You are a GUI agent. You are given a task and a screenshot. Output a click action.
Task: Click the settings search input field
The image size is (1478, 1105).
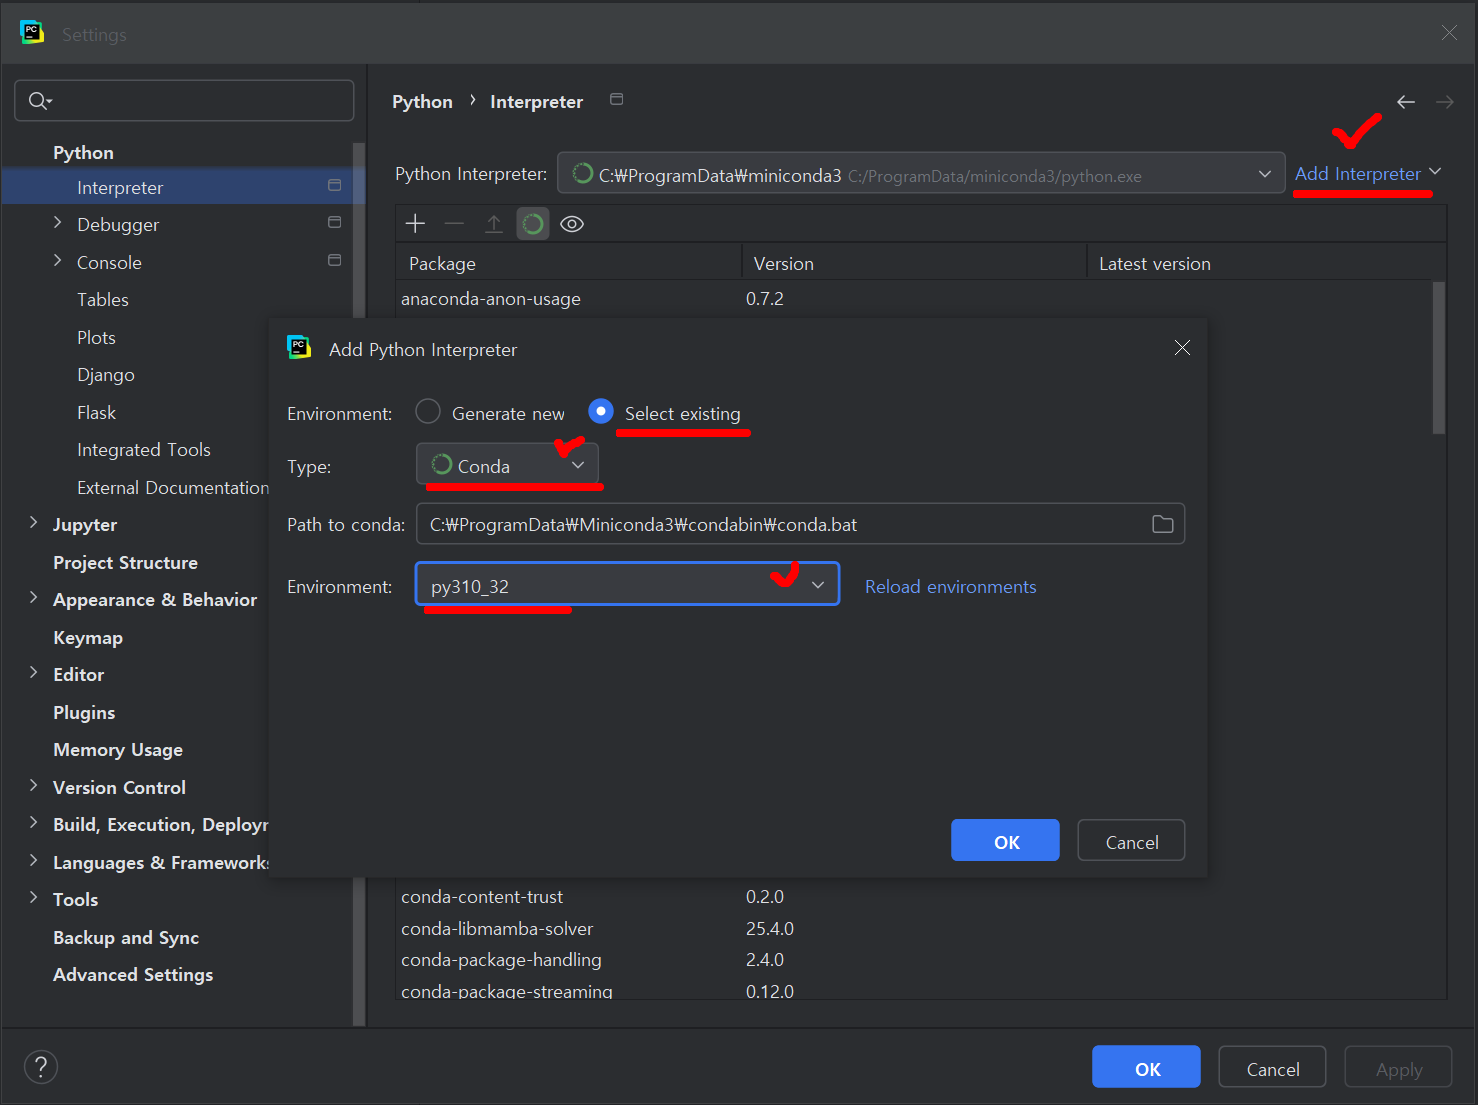(184, 100)
